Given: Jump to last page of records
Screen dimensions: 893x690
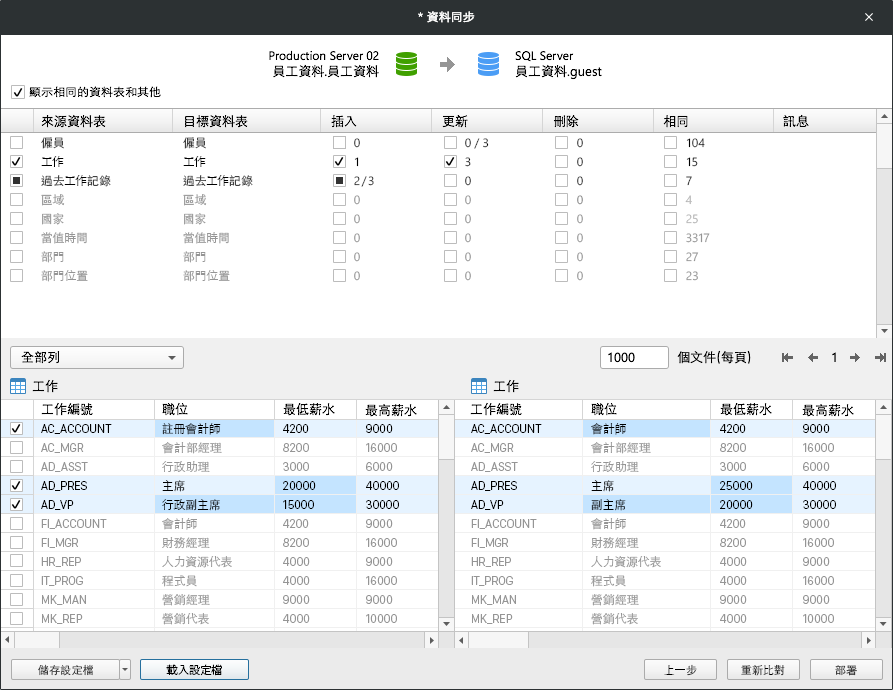Looking at the screenshot, I should point(880,358).
